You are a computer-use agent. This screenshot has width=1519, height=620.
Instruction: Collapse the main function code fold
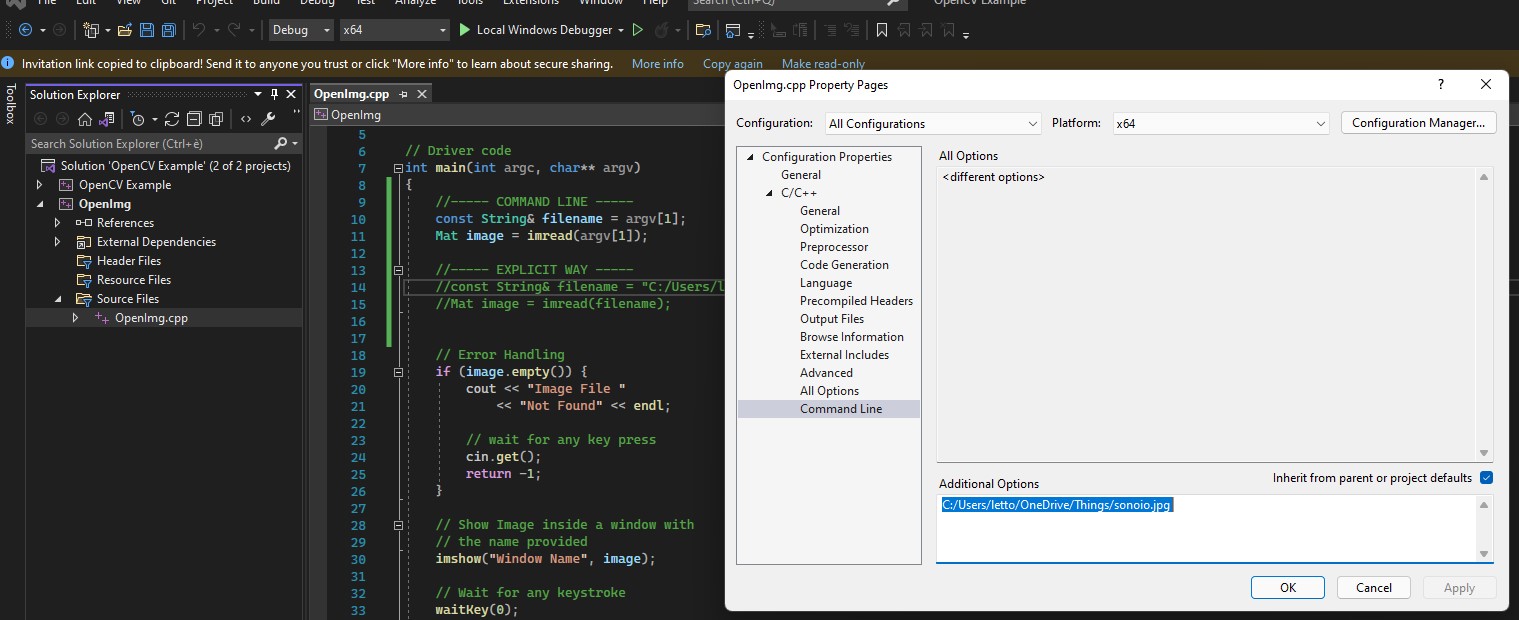[x=398, y=168]
